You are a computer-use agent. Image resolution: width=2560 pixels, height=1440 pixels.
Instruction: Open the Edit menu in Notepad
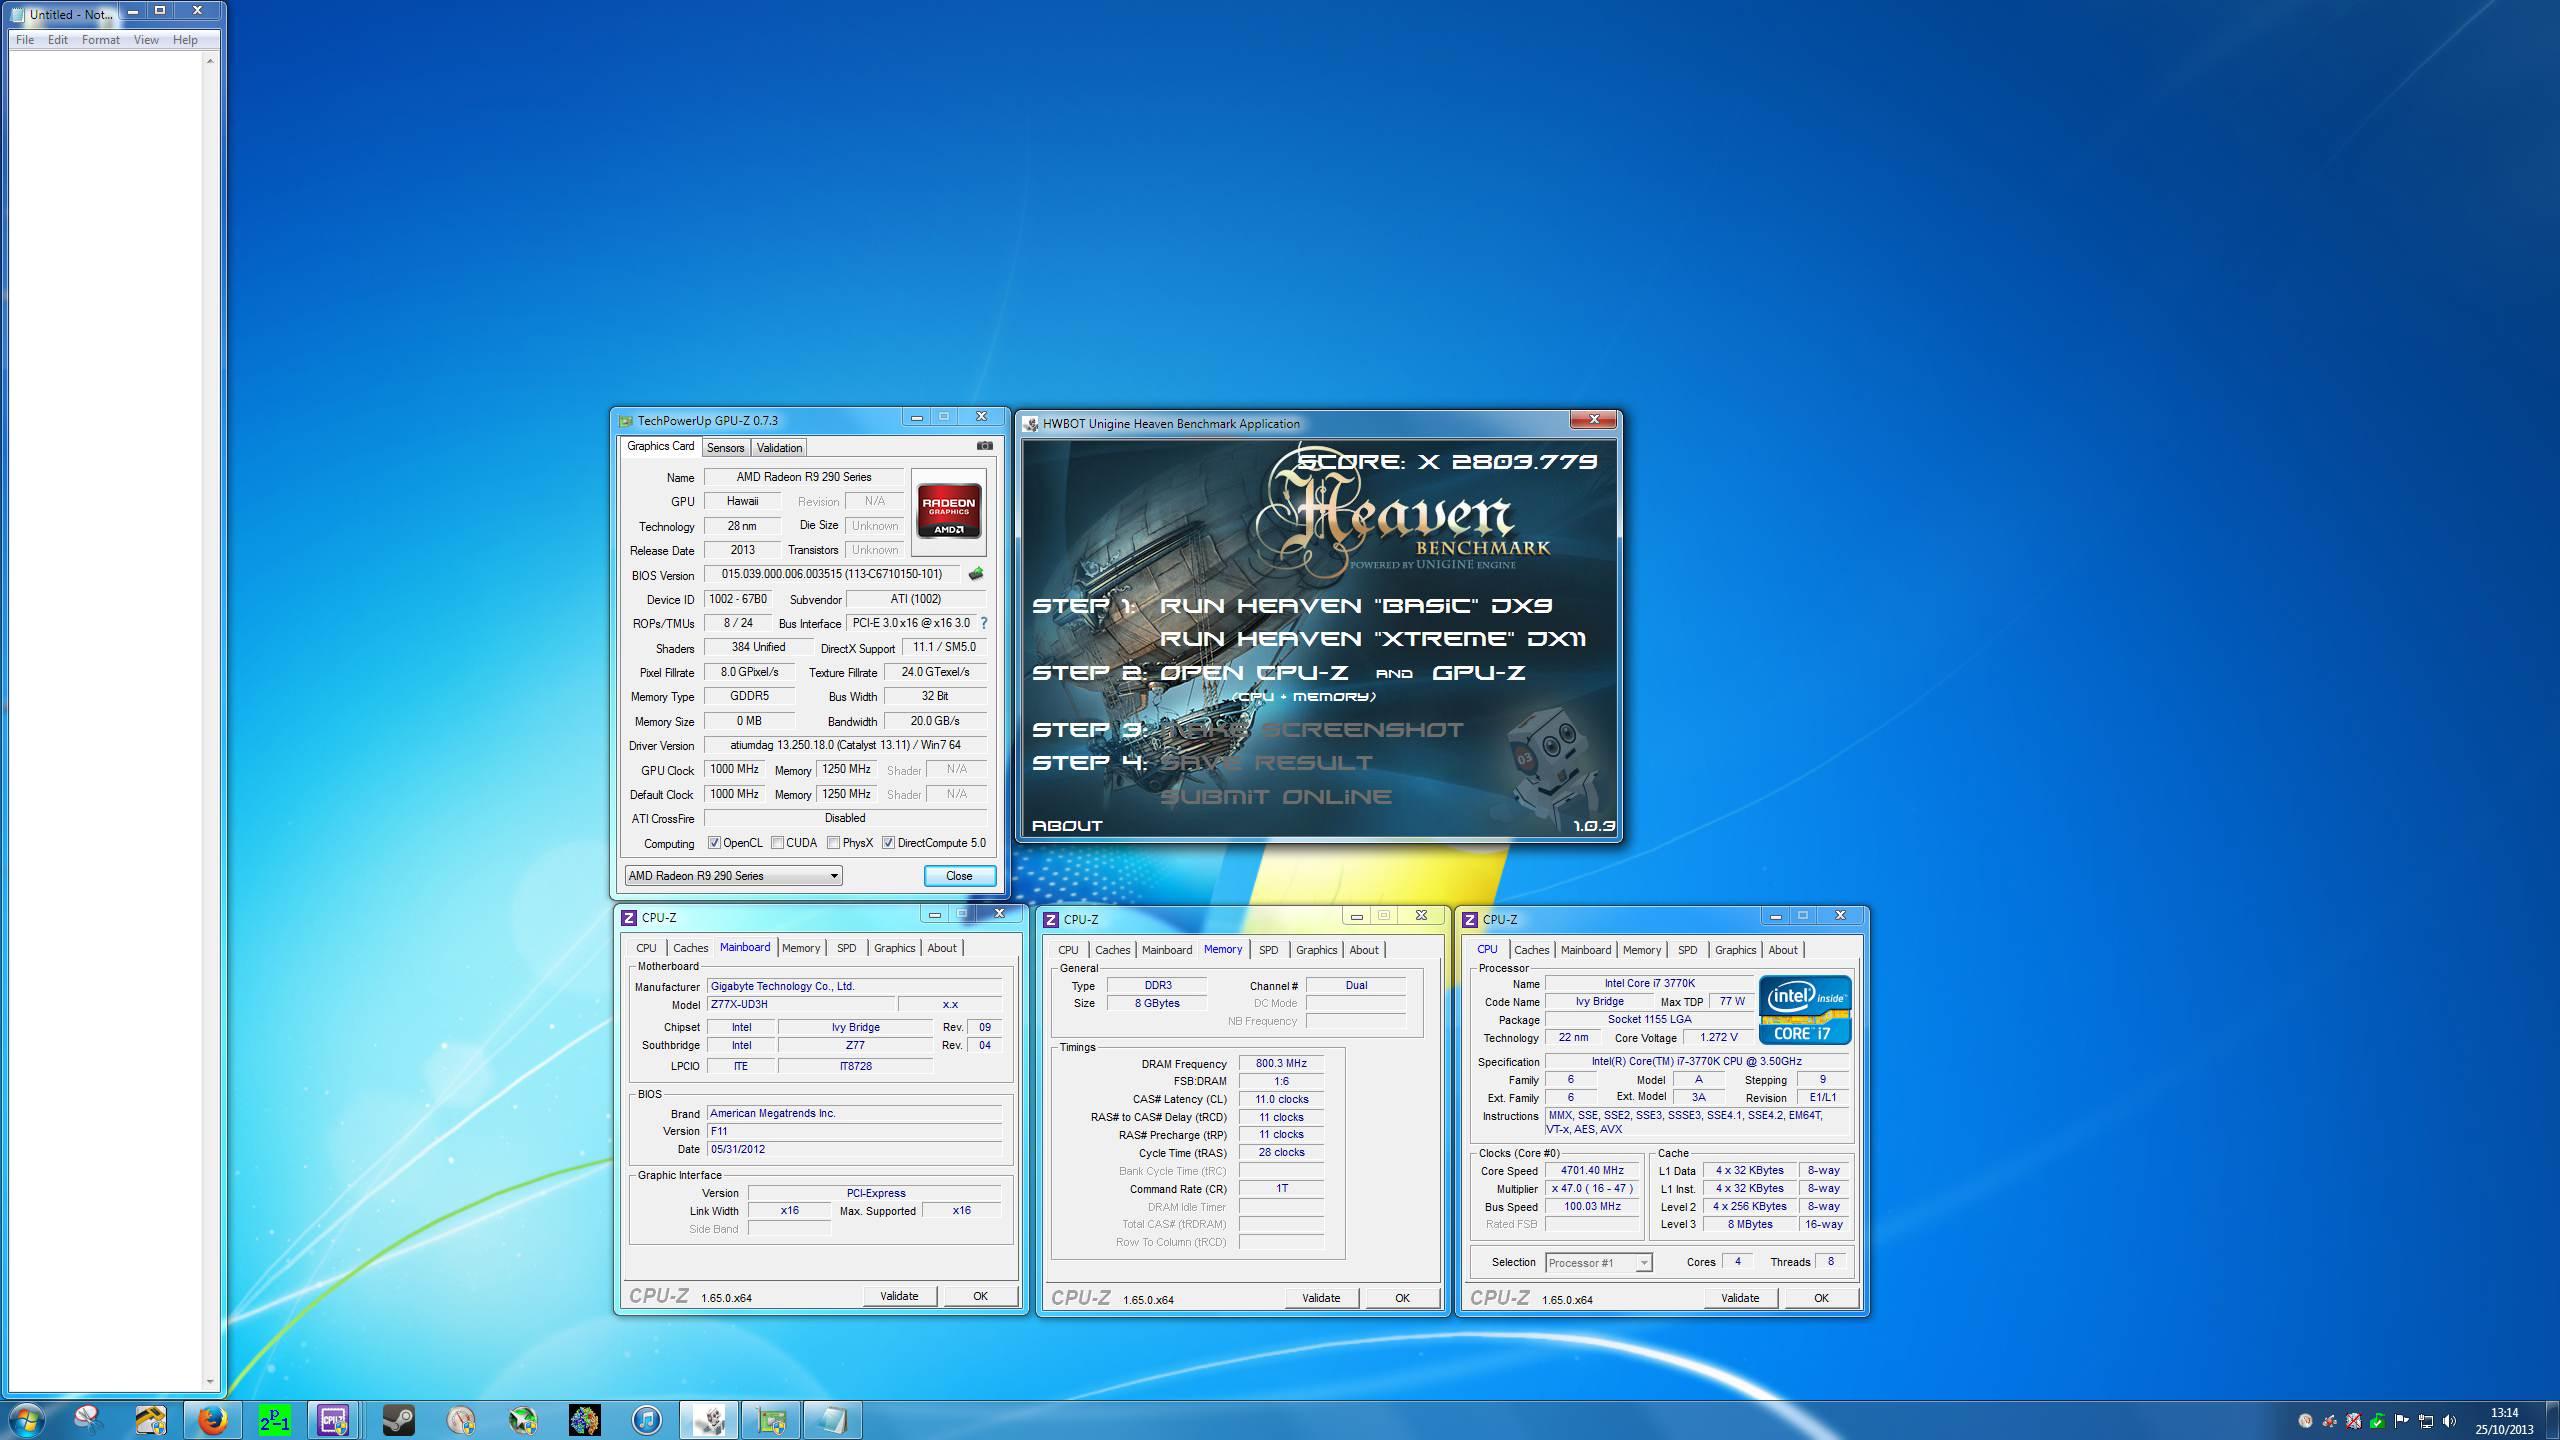coord(58,40)
